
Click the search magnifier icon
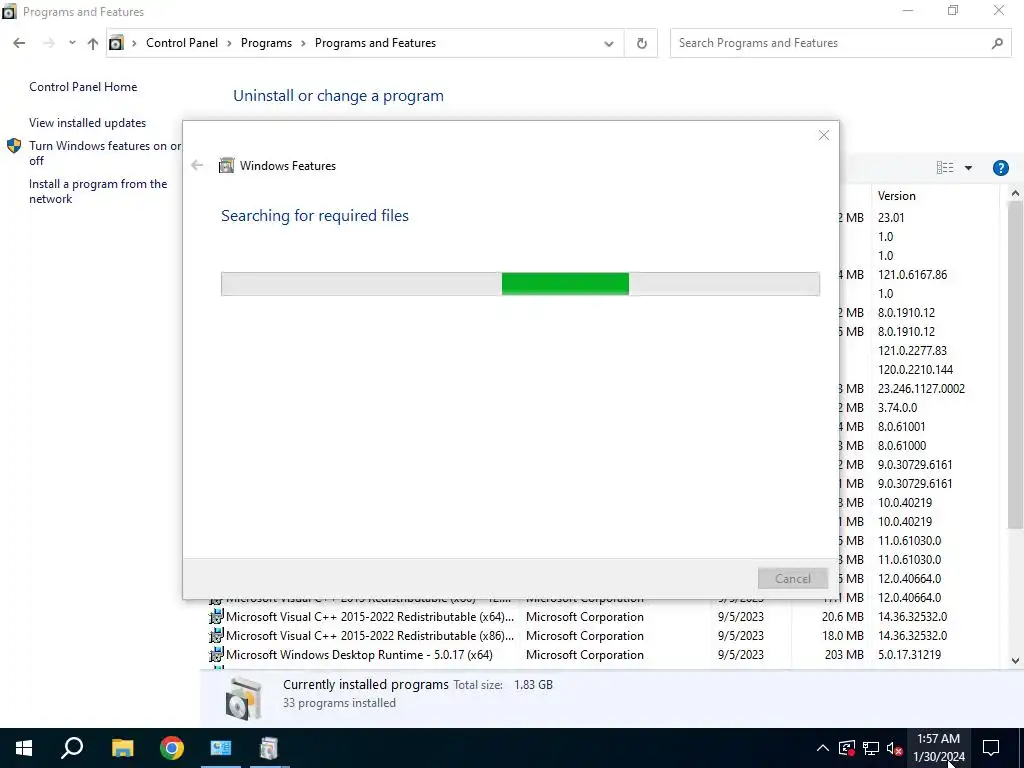coord(997,43)
